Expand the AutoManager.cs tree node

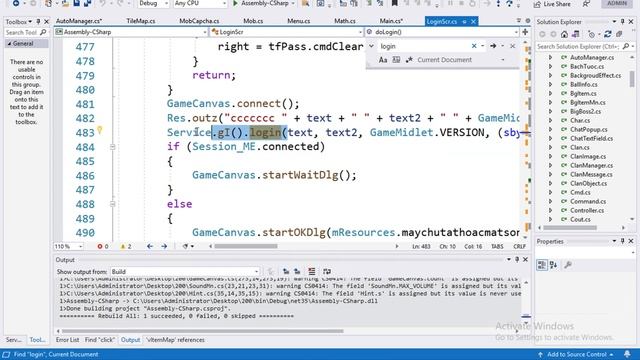(x=550, y=58)
